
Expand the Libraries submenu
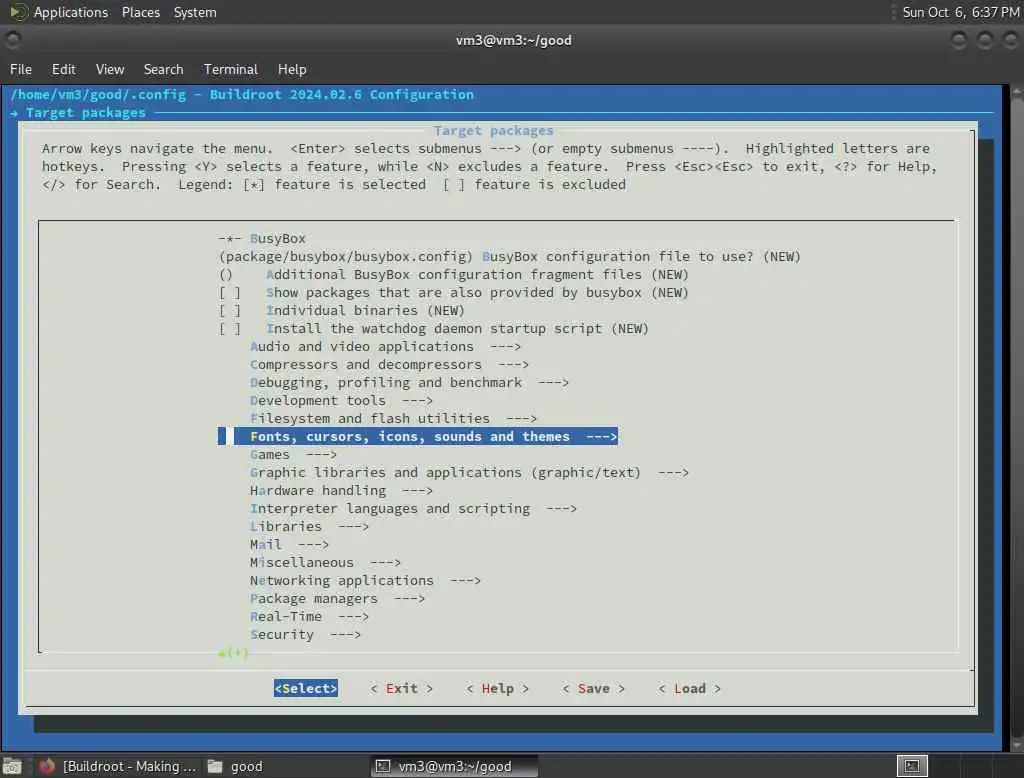[310, 527]
